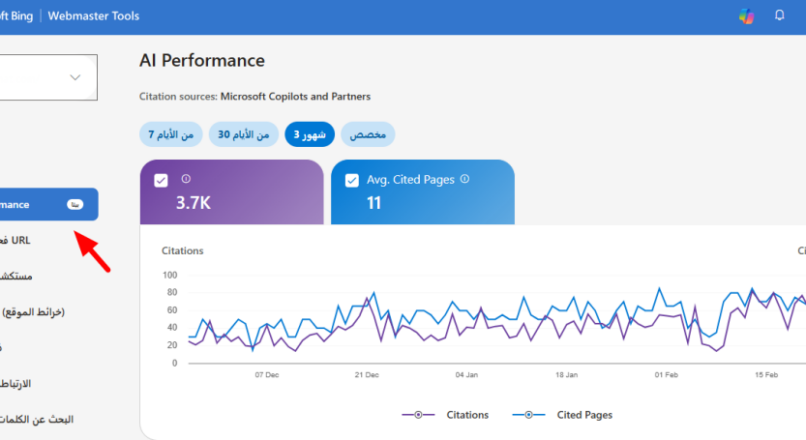This screenshot has width=806, height=440.
Task: Select the 7 days range chip
Action: (x=171, y=135)
